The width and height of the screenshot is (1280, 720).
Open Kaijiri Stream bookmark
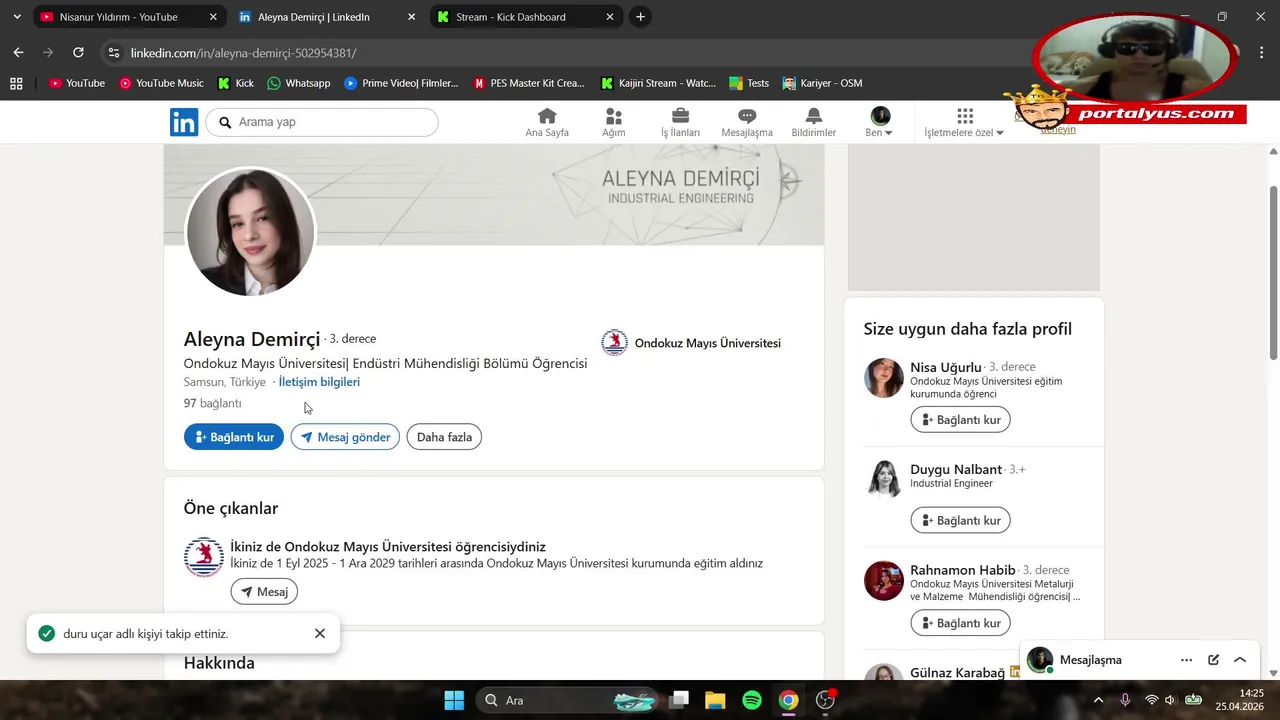coord(658,83)
